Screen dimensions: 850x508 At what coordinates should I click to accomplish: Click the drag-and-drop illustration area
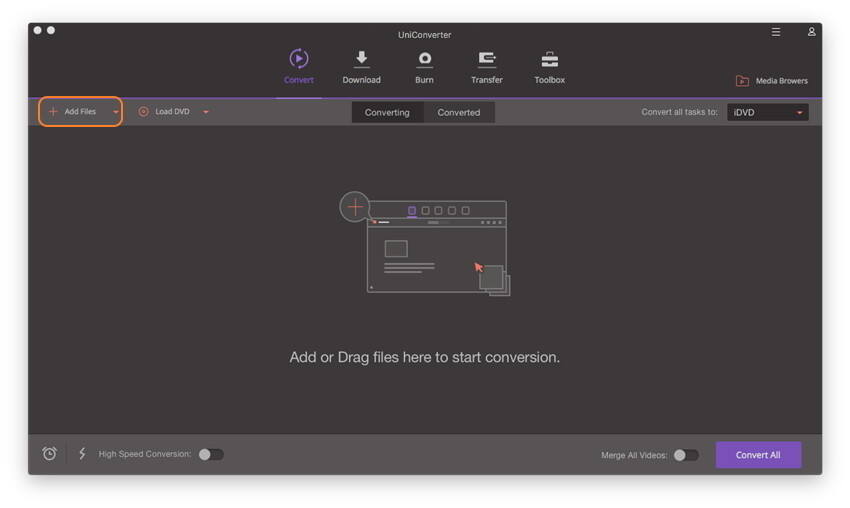425,244
